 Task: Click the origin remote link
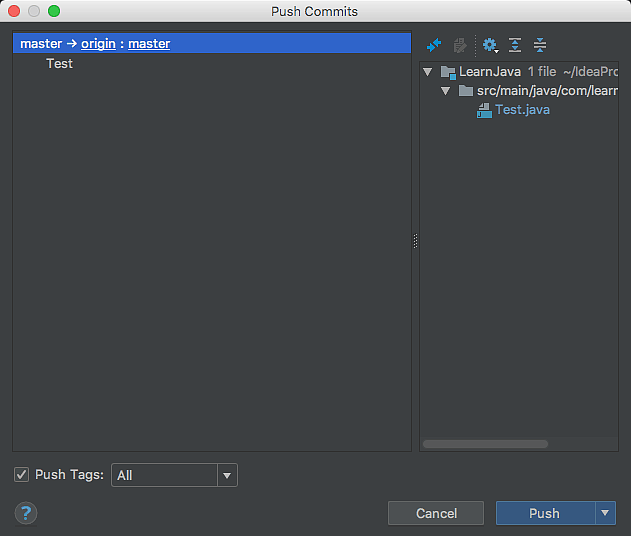tap(99, 44)
